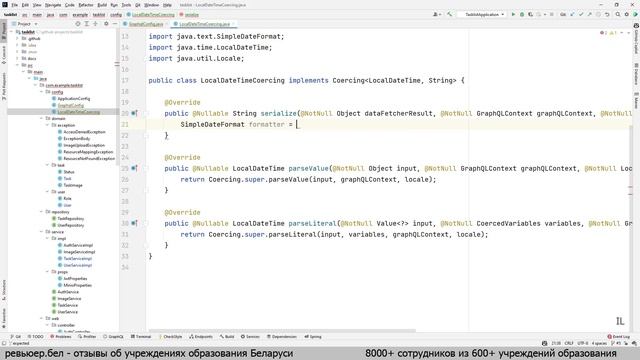Image resolution: width=640 pixels, height=360 pixels.
Task: Build project using the hammer icon
Action: [449, 14]
